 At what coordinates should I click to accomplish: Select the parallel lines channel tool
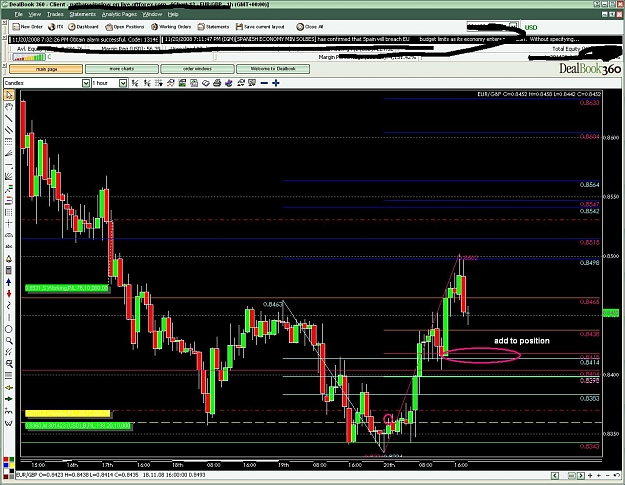(9, 130)
